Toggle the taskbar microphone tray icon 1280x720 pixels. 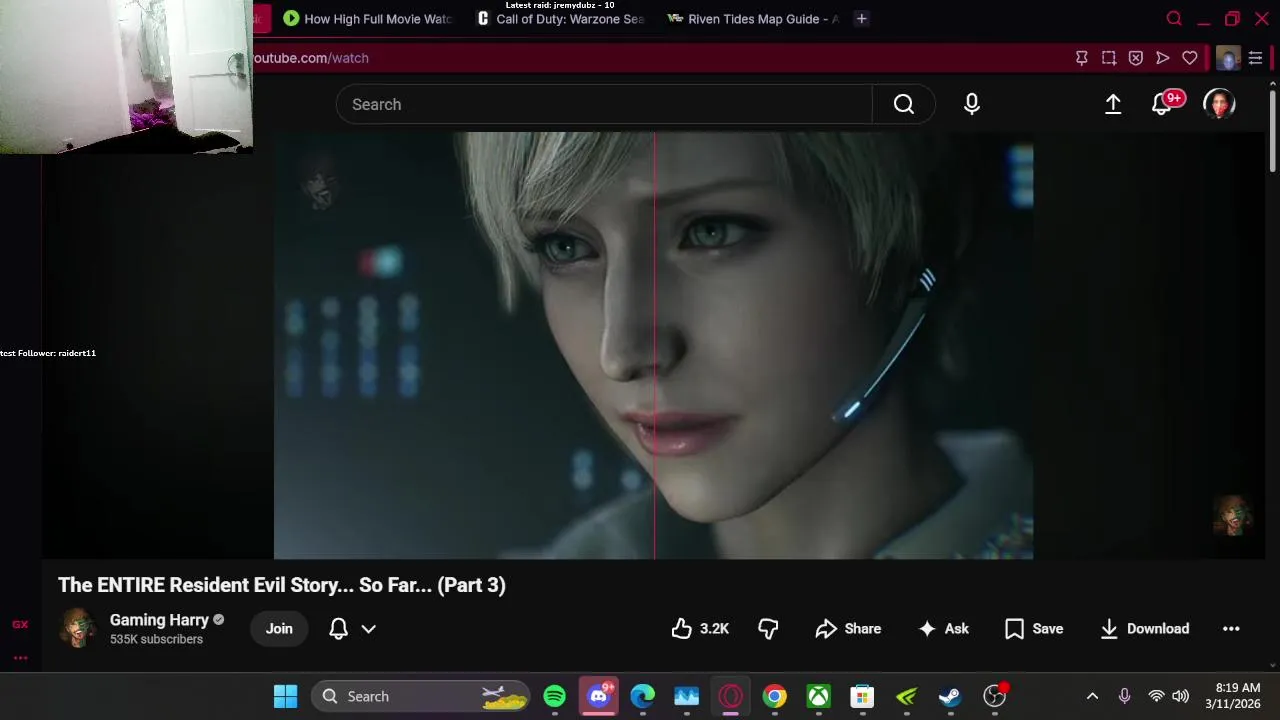(1124, 696)
